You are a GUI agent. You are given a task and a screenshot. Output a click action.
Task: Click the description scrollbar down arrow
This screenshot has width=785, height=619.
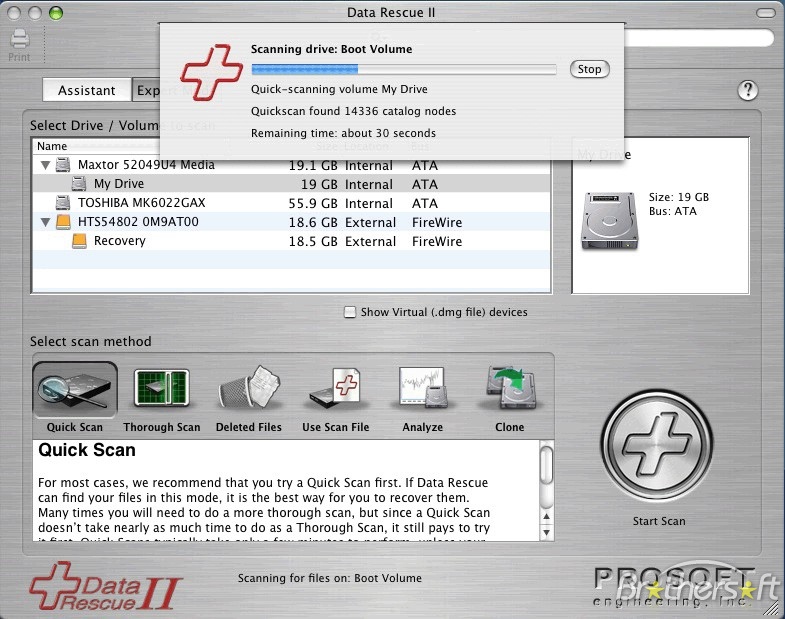[547, 533]
